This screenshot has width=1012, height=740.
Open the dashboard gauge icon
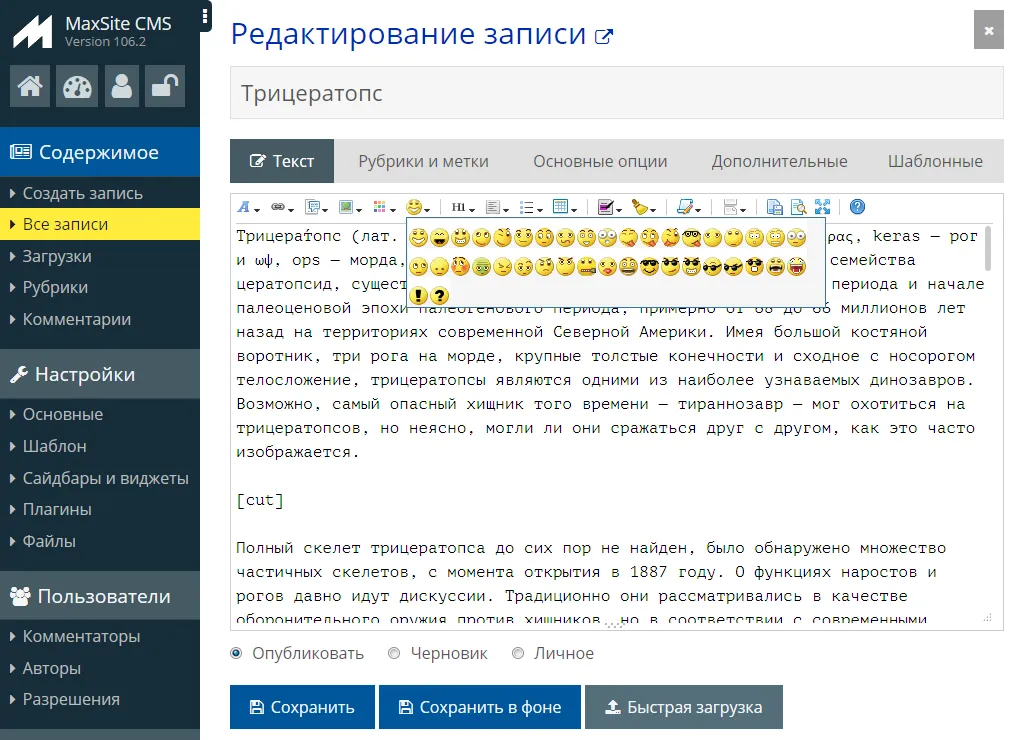[x=76, y=86]
